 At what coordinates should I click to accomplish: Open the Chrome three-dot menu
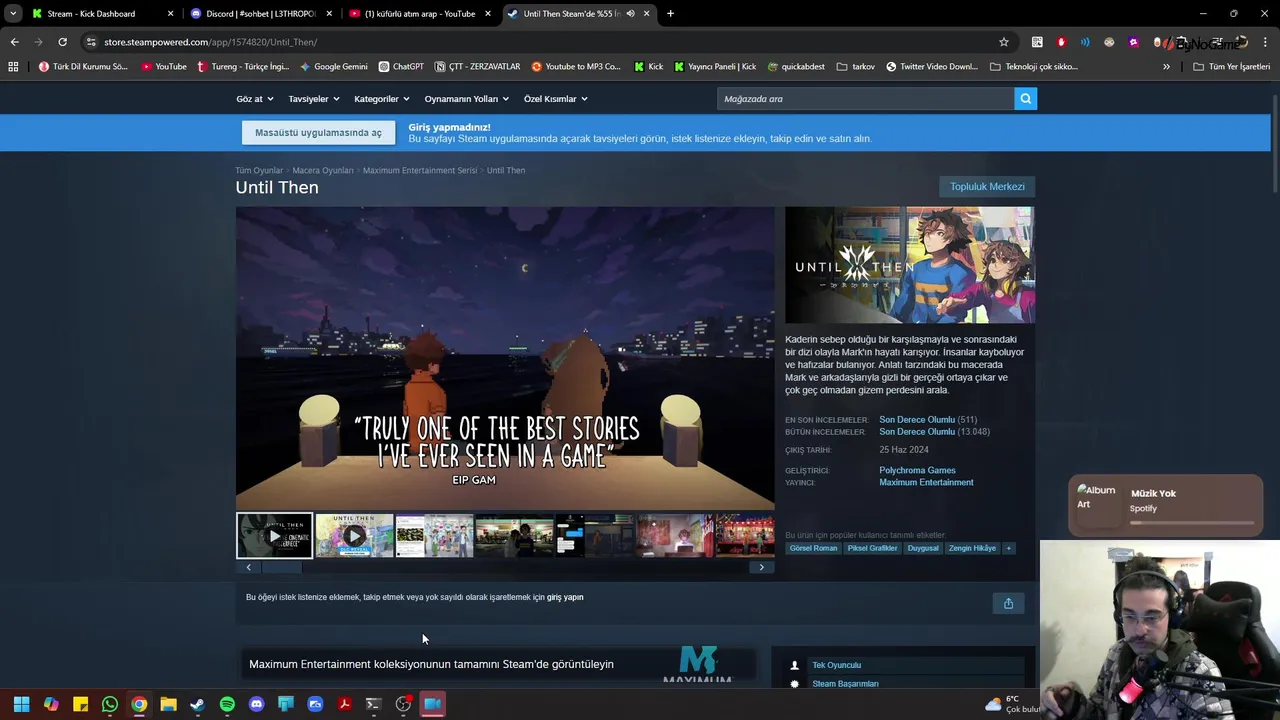coord(1266,42)
